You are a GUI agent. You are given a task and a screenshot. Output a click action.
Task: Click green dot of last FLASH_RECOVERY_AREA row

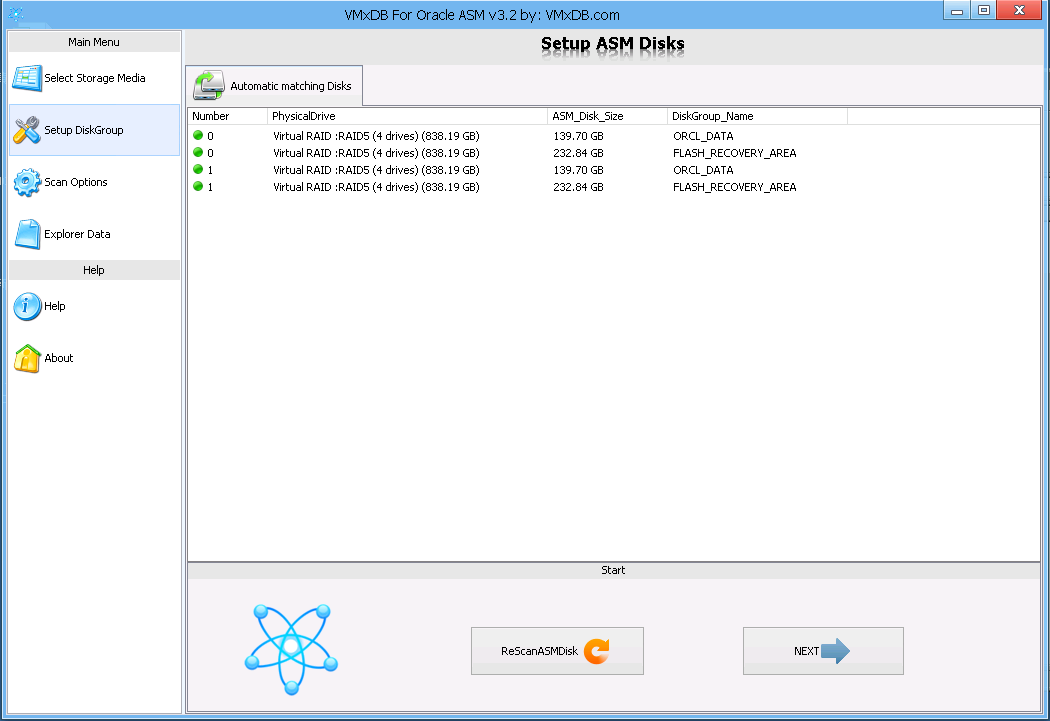198,187
